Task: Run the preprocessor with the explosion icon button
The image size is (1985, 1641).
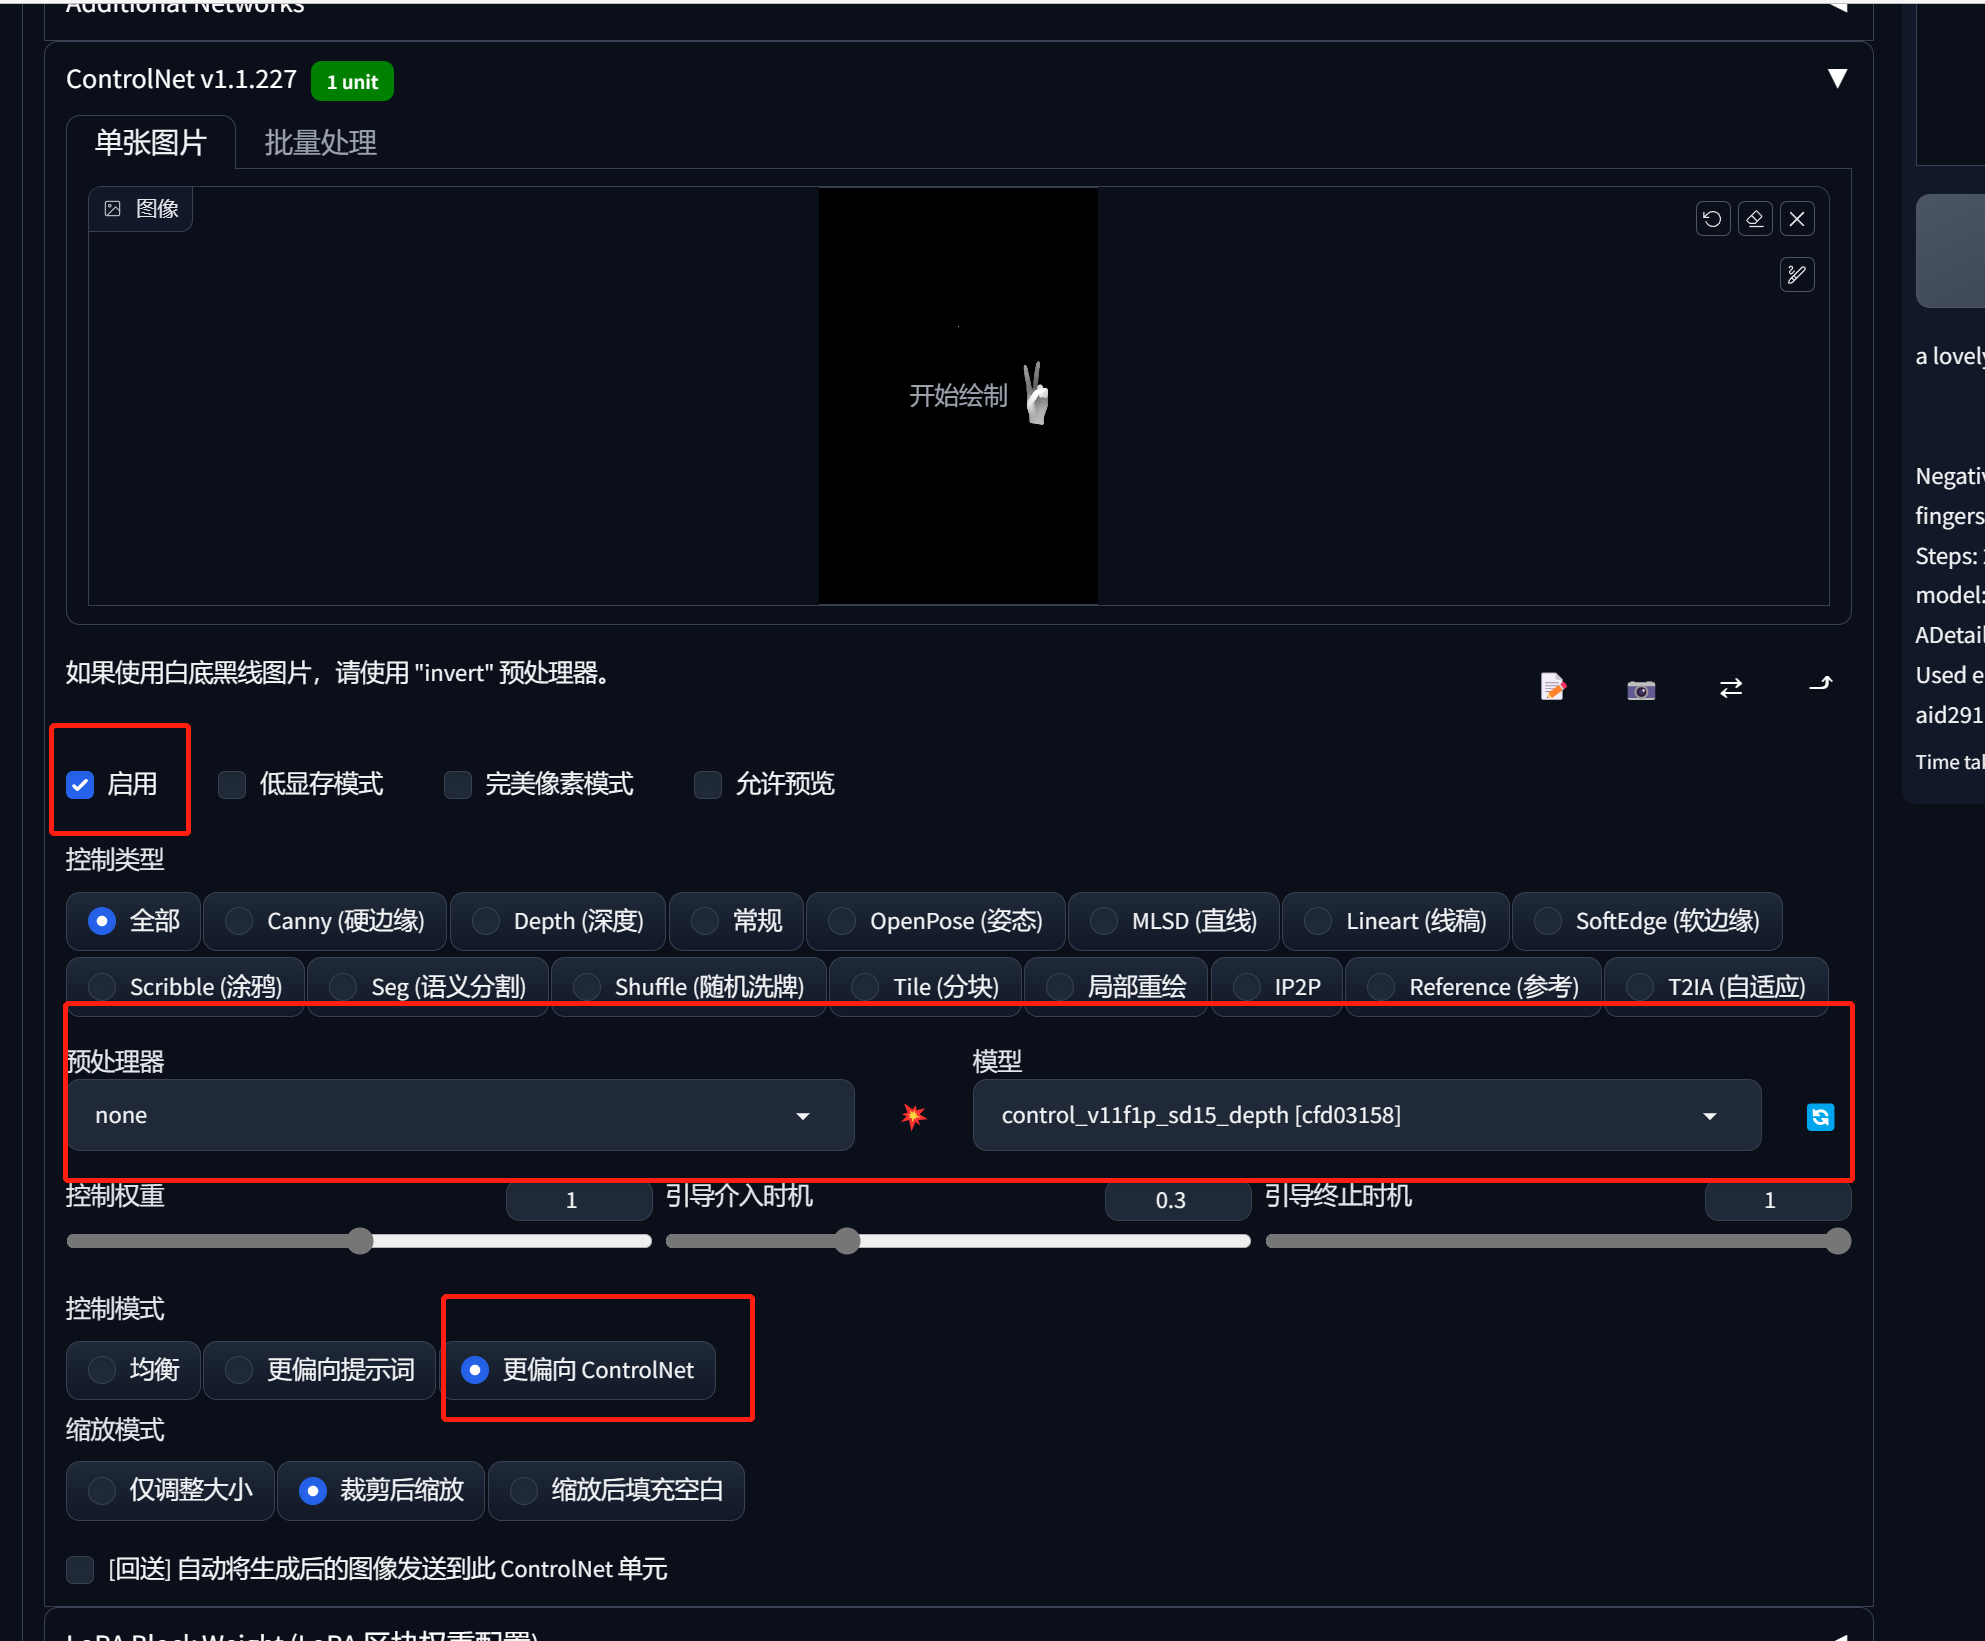Action: pyautogui.click(x=912, y=1115)
